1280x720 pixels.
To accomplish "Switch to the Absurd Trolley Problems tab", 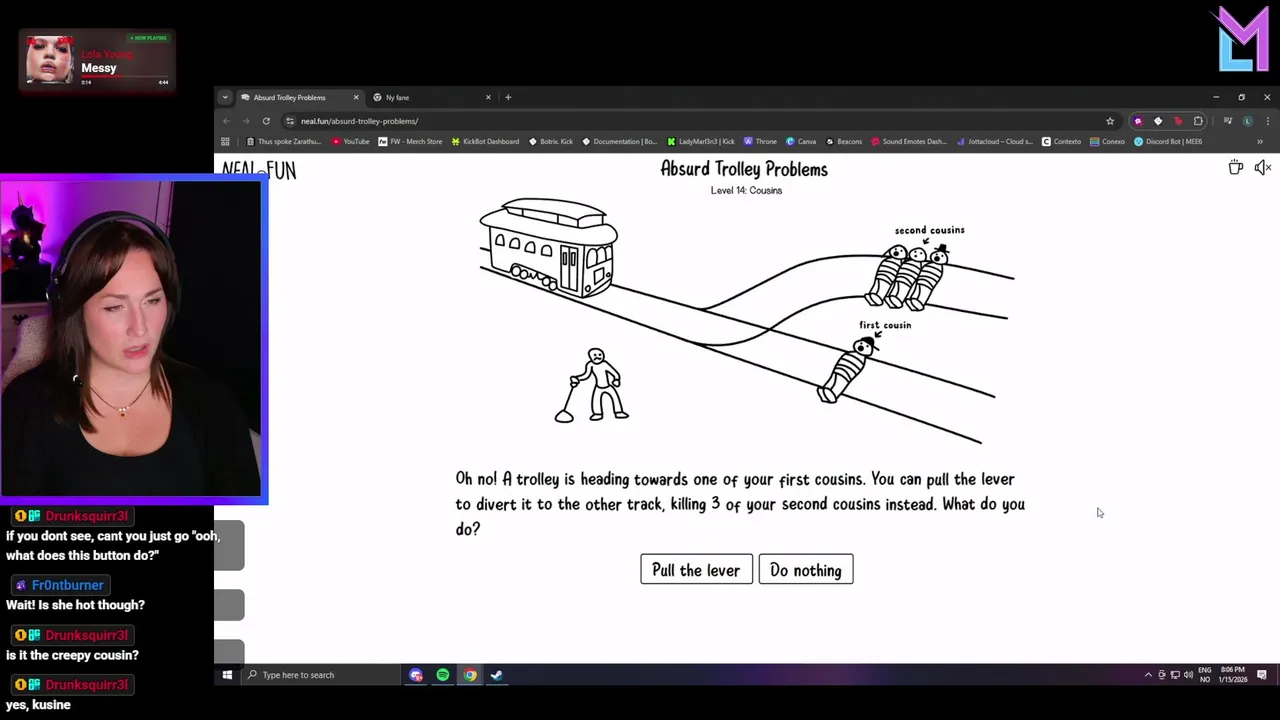I will pyautogui.click(x=298, y=97).
